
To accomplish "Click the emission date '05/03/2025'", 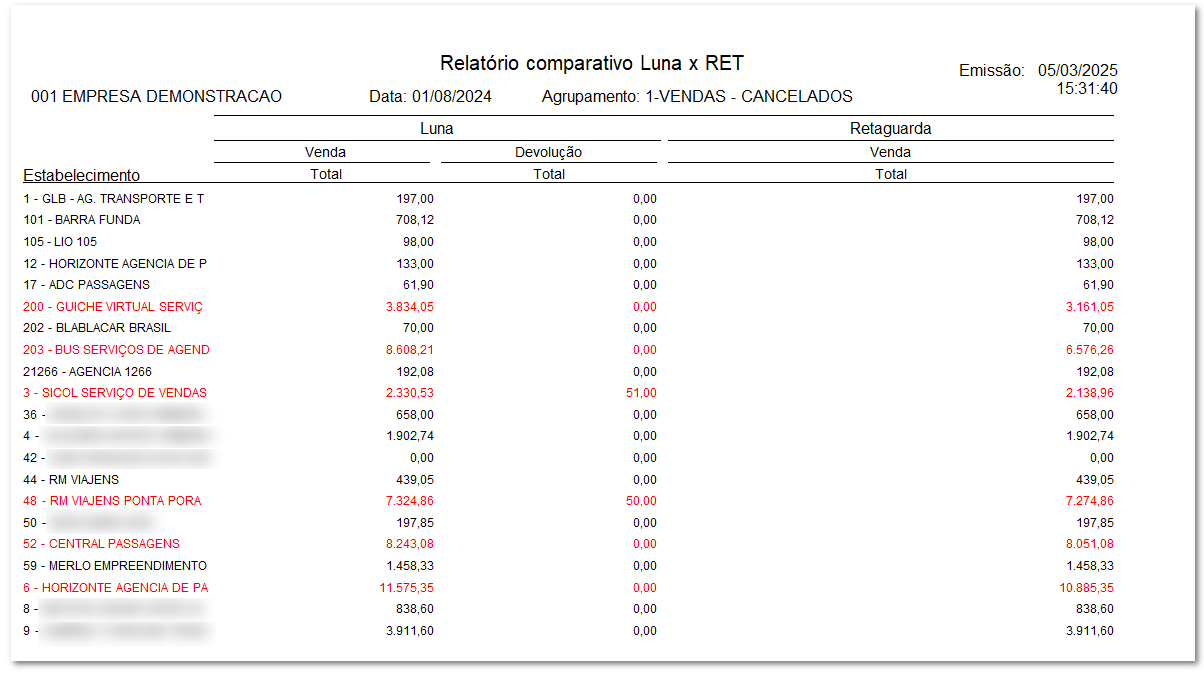I will tap(1077, 71).
